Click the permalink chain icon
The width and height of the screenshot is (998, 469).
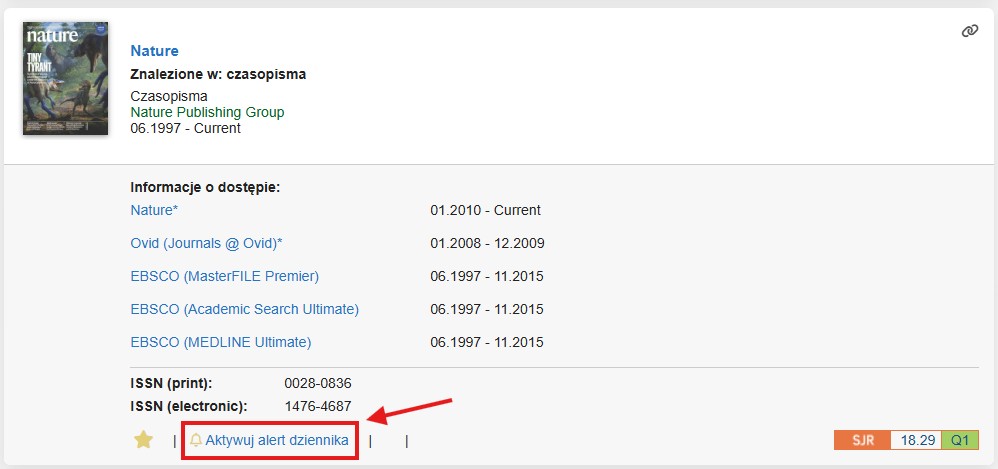[x=968, y=32]
